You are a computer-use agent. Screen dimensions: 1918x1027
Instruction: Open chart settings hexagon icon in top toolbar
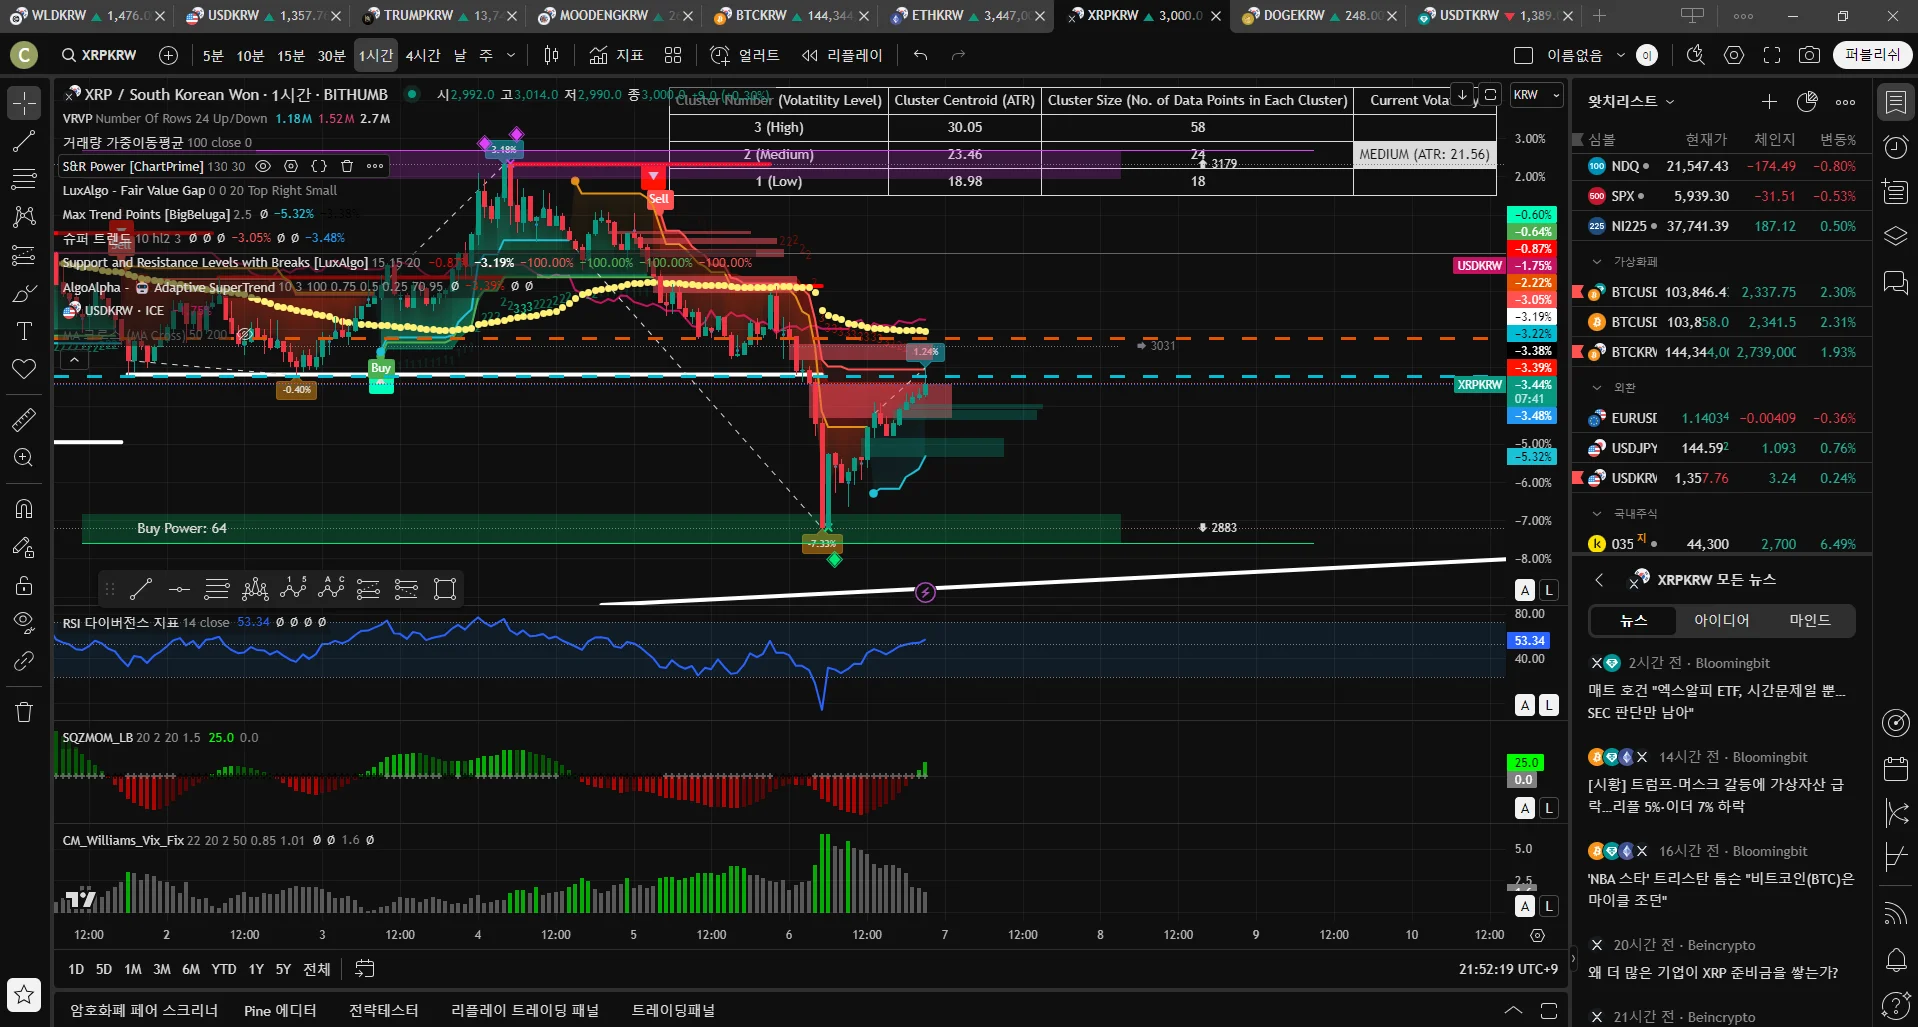coord(1734,55)
